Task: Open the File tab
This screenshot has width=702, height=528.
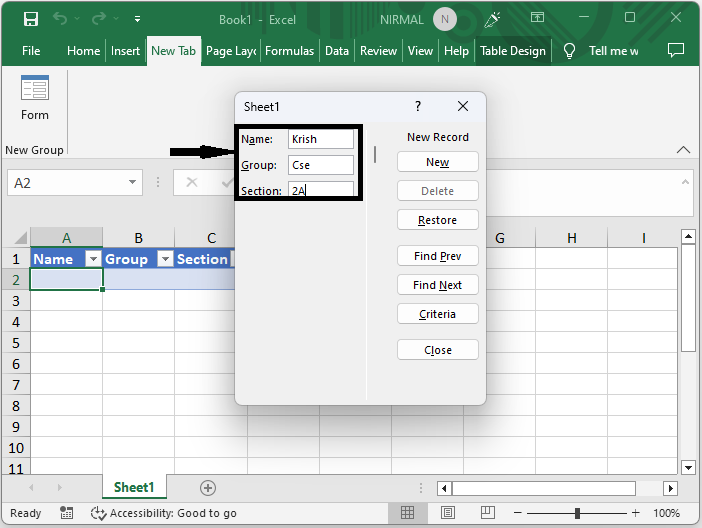Action: pyautogui.click(x=31, y=51)
